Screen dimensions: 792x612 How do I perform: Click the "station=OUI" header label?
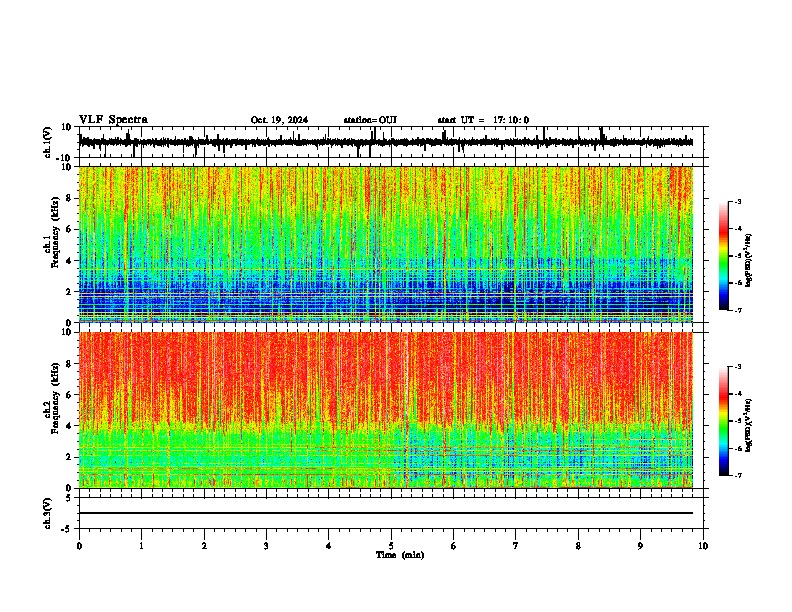pos(370,120)
